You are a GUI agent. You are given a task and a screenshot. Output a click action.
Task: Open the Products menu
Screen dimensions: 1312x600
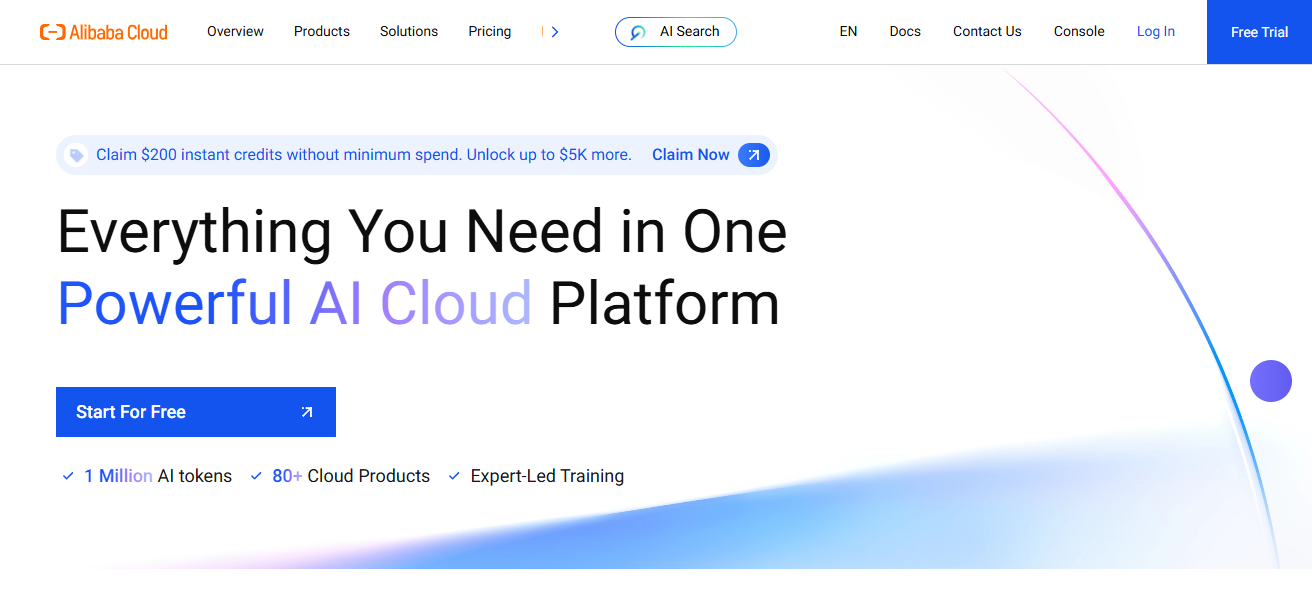(x=321, y=31)
